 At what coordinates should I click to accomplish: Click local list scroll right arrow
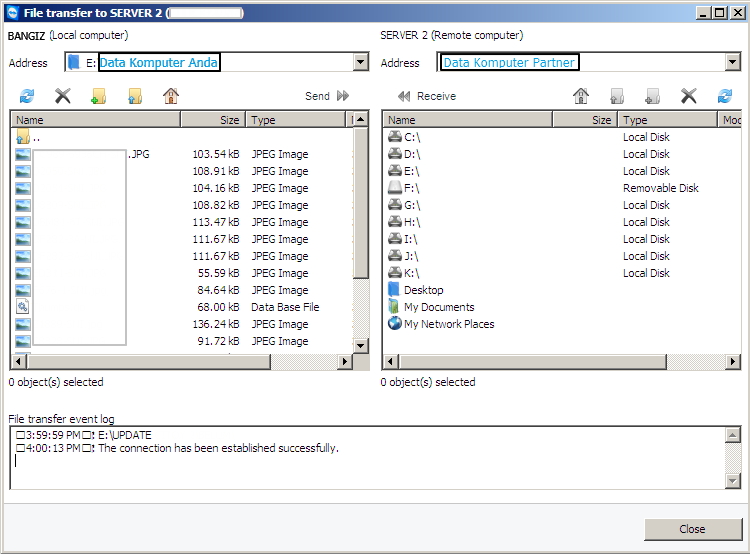click(344, 362)
